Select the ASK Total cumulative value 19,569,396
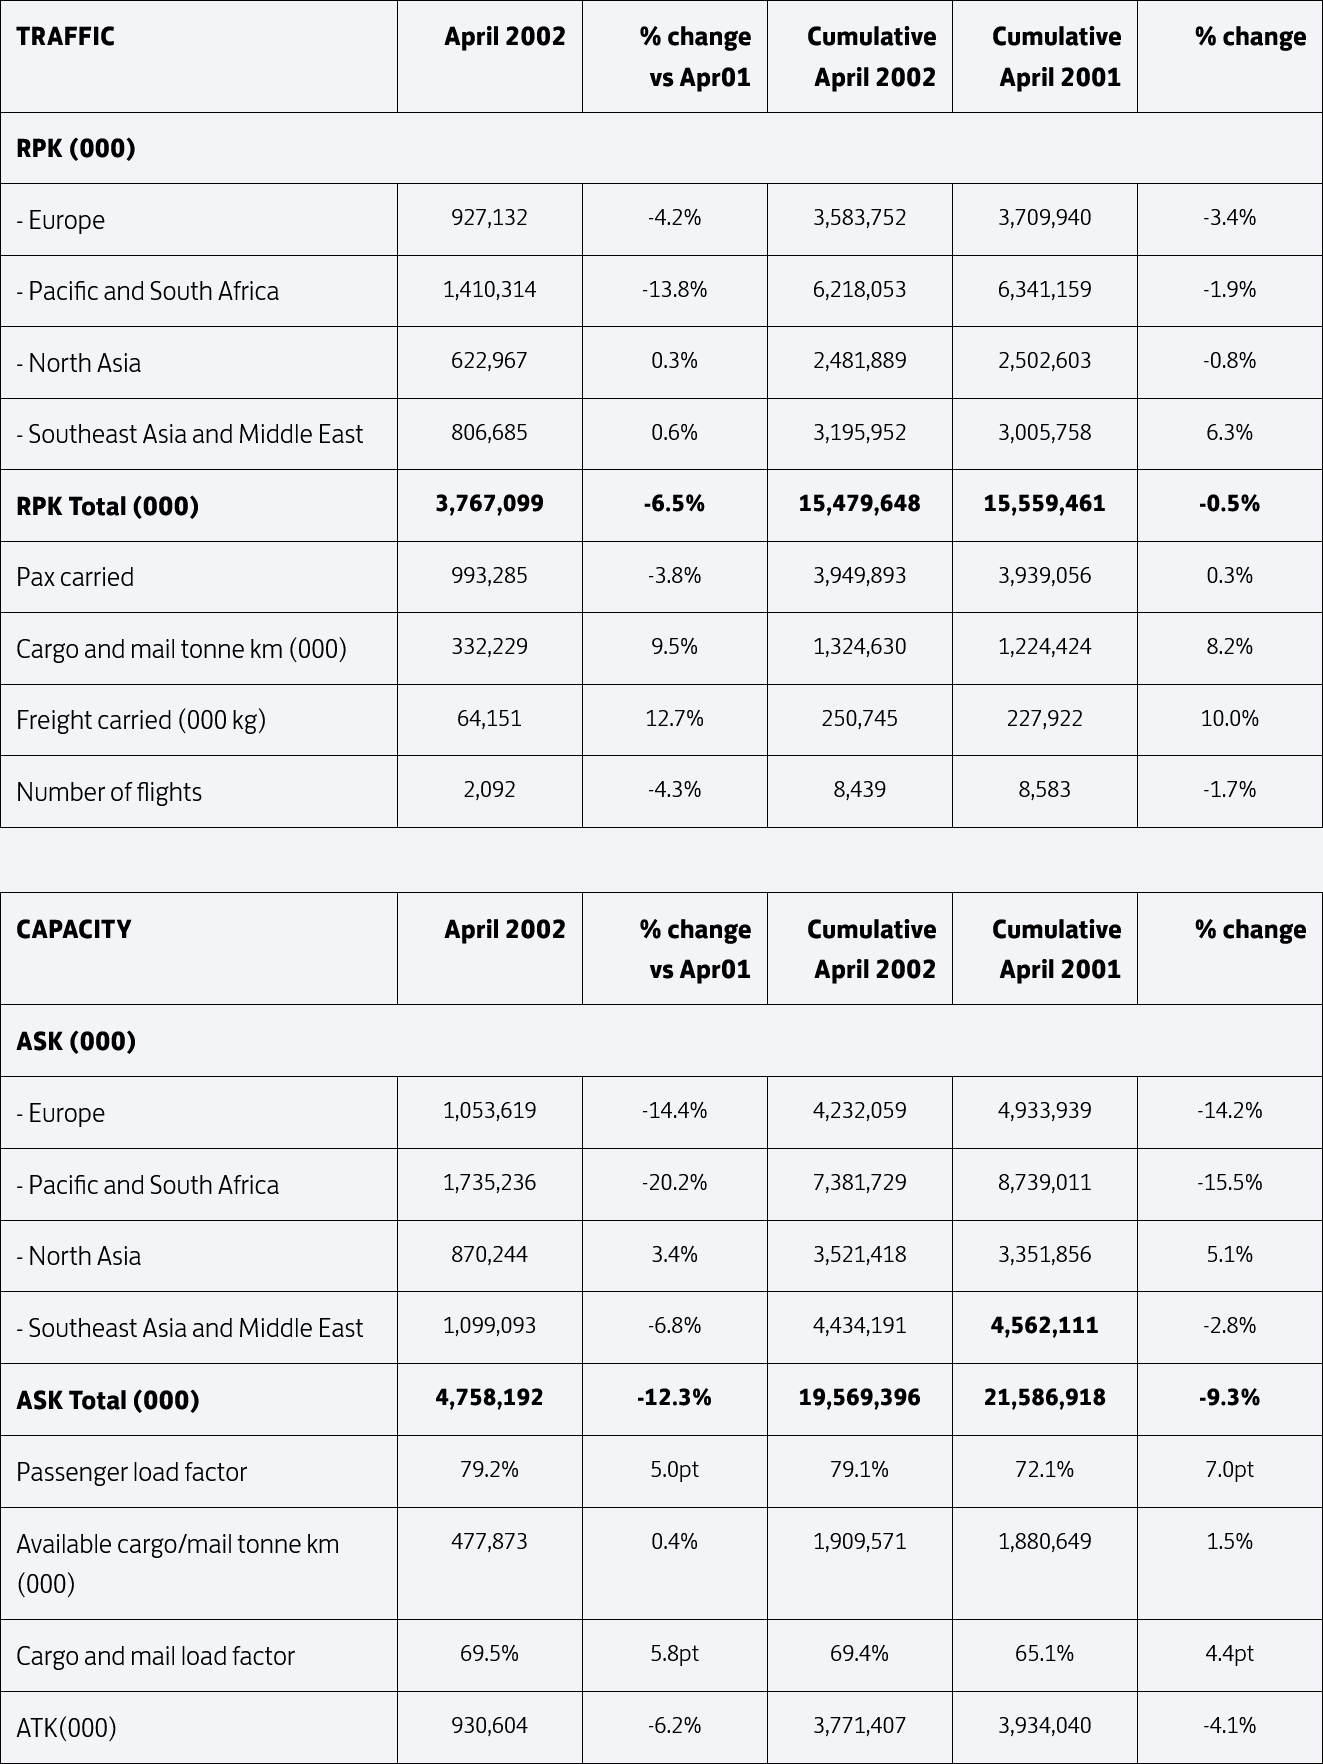 click(859, 1398)
